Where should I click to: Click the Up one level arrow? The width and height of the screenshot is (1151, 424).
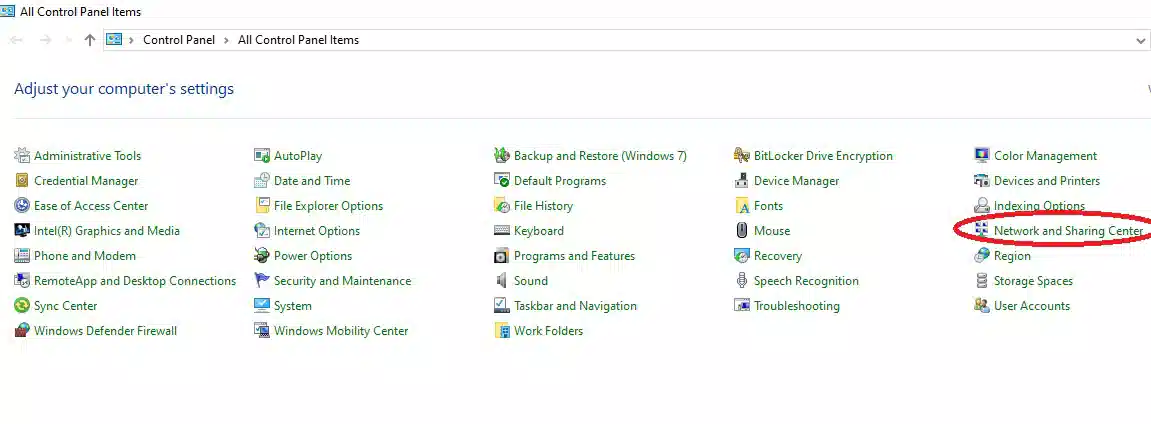pyautogui.click(x=90, y=40)
